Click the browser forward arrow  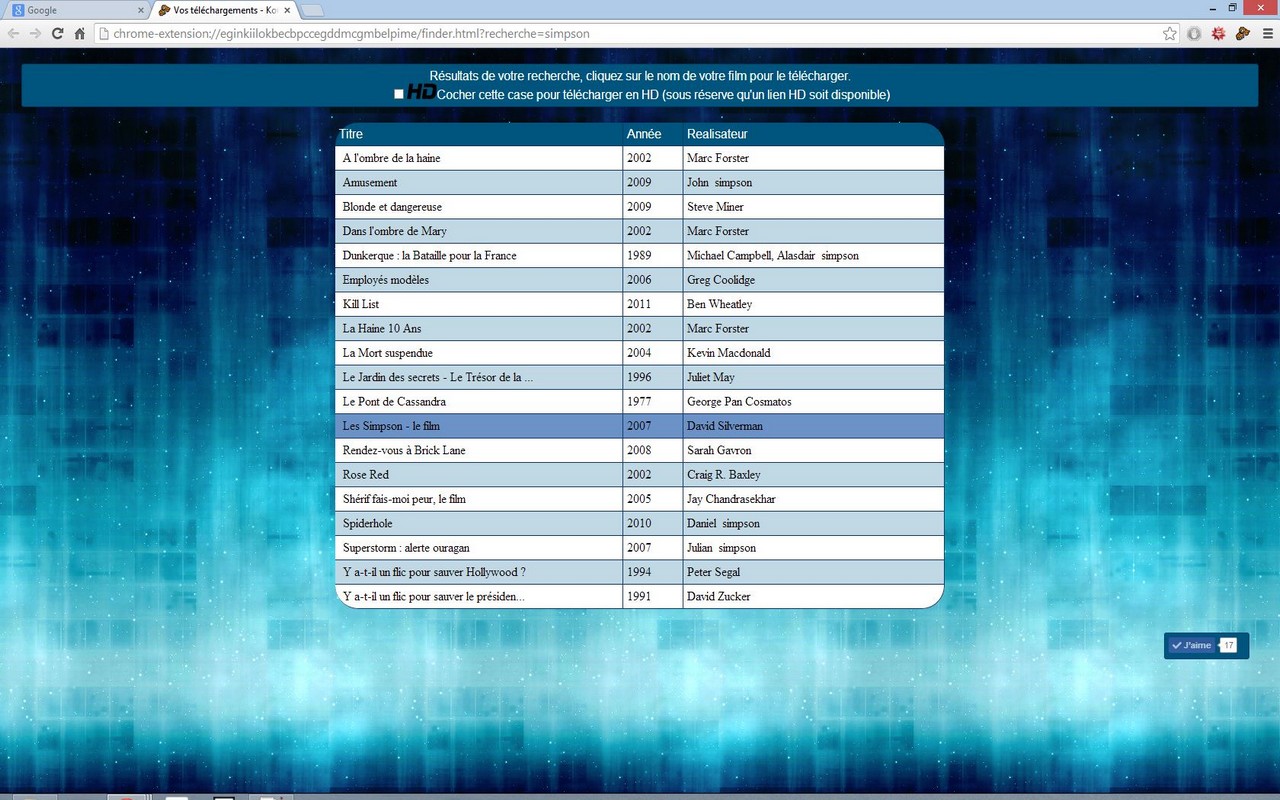[36, 33]
